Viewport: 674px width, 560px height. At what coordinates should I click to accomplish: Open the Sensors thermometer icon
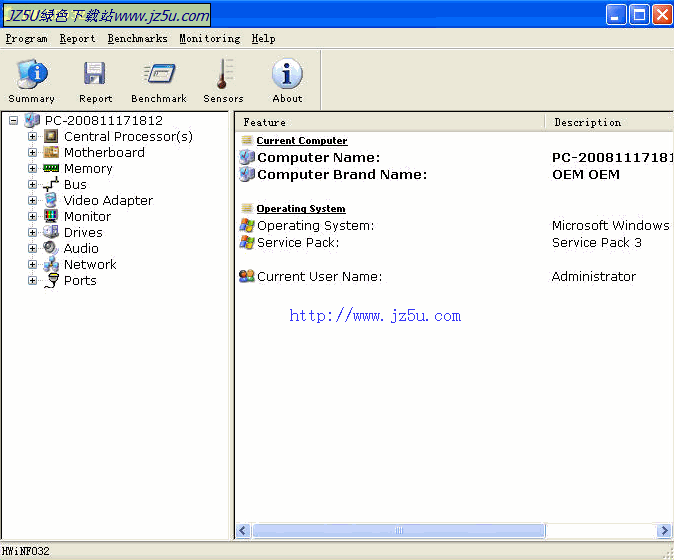pyautogui.click(x=223, y=73)
